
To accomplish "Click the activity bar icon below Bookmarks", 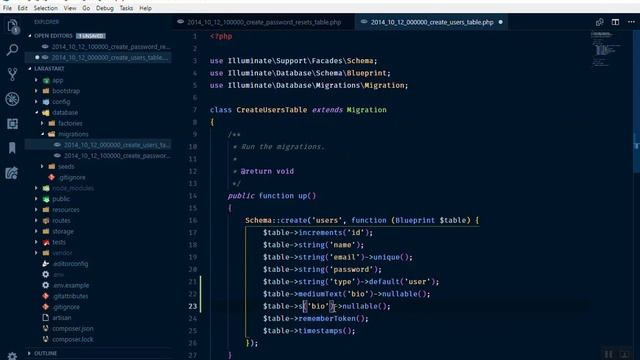I will (x=12, y=173).
